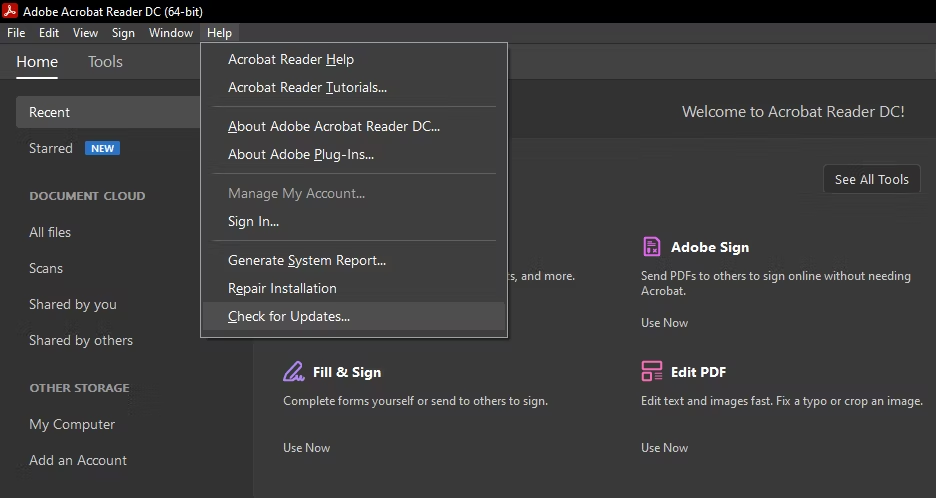The width and height of the screenshot is (936, 498).
Task: Select About Adobe Plug-Ins entry
Action: tap(301, 154)
